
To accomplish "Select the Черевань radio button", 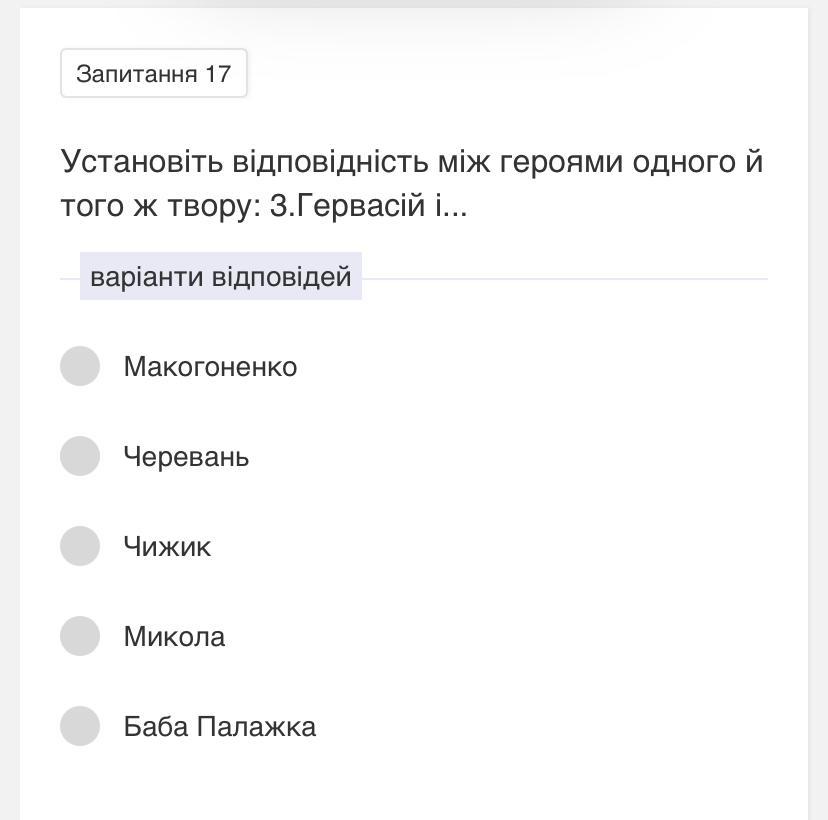I will click(x=80, y=456).
